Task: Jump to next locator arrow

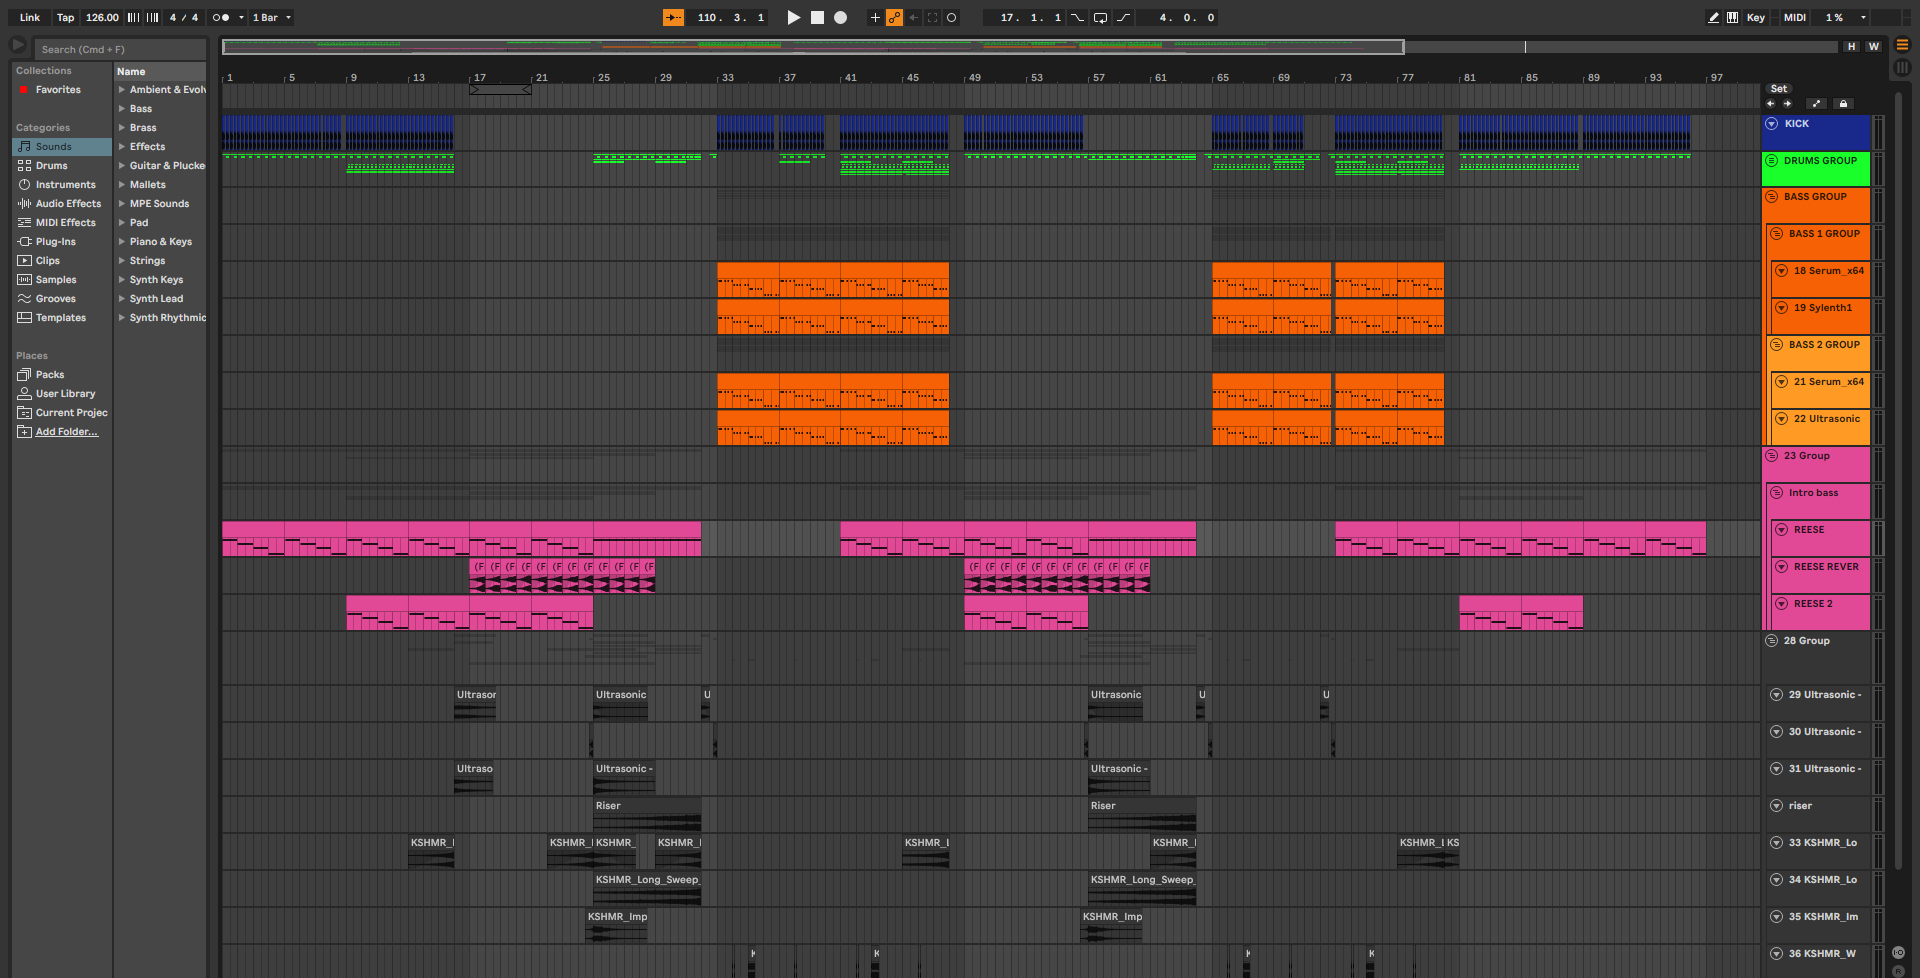Action: pyautogui.click(x=1787, y=103)
